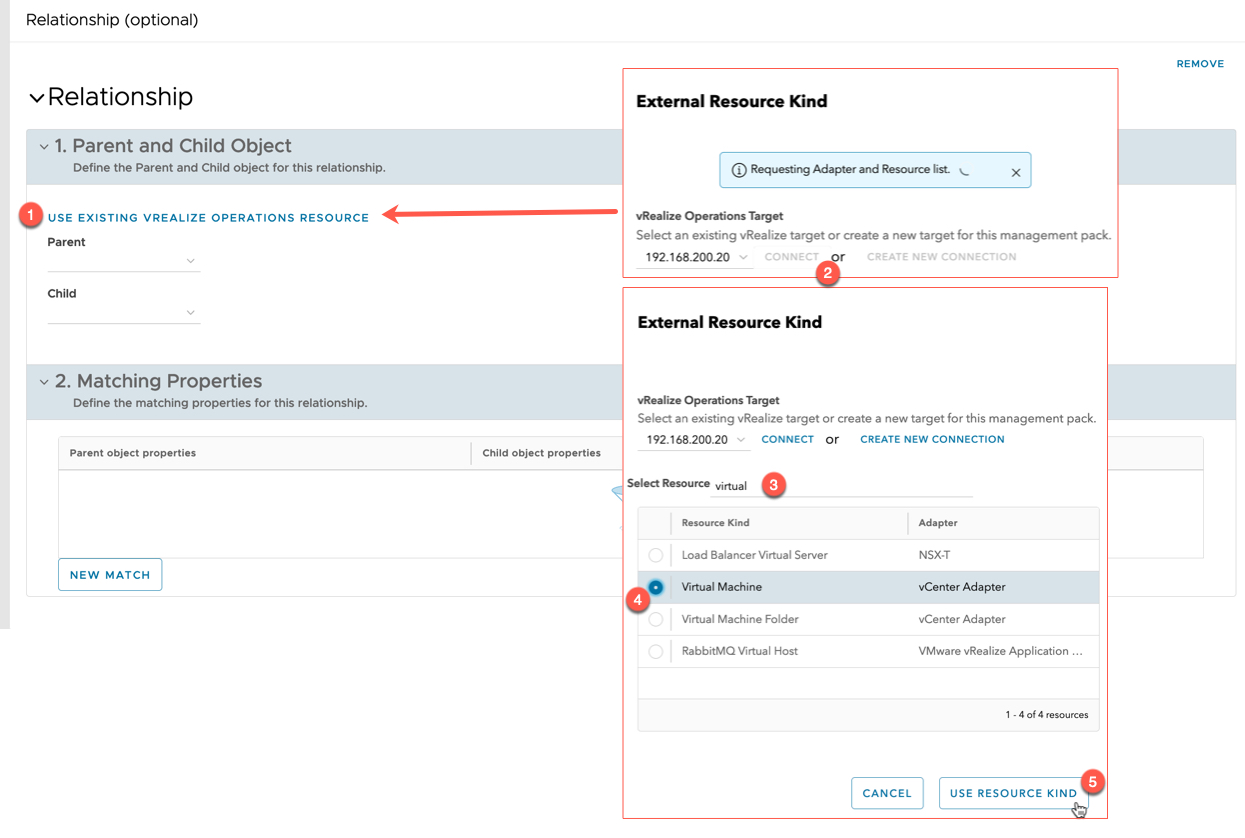Click the '1 - 4 of 4 resources' footer text
The height and width of the screenshot is (838, 1245).
tap(1046, 715)
